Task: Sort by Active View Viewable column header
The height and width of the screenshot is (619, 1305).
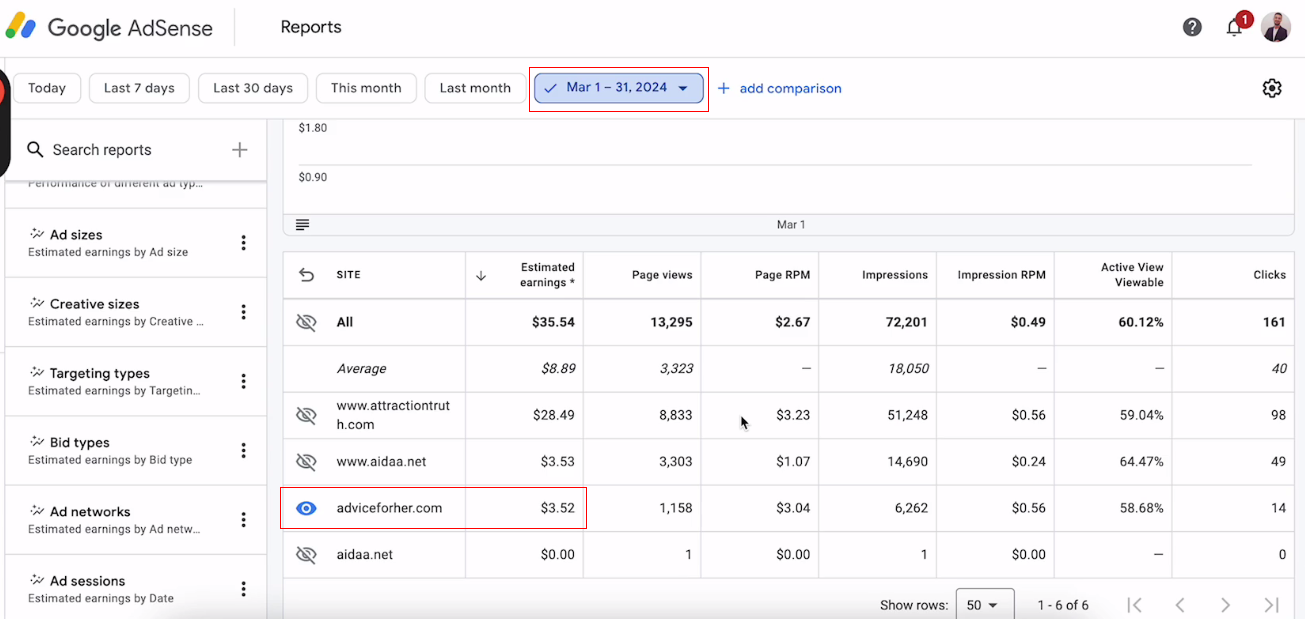Action: 1132,275
